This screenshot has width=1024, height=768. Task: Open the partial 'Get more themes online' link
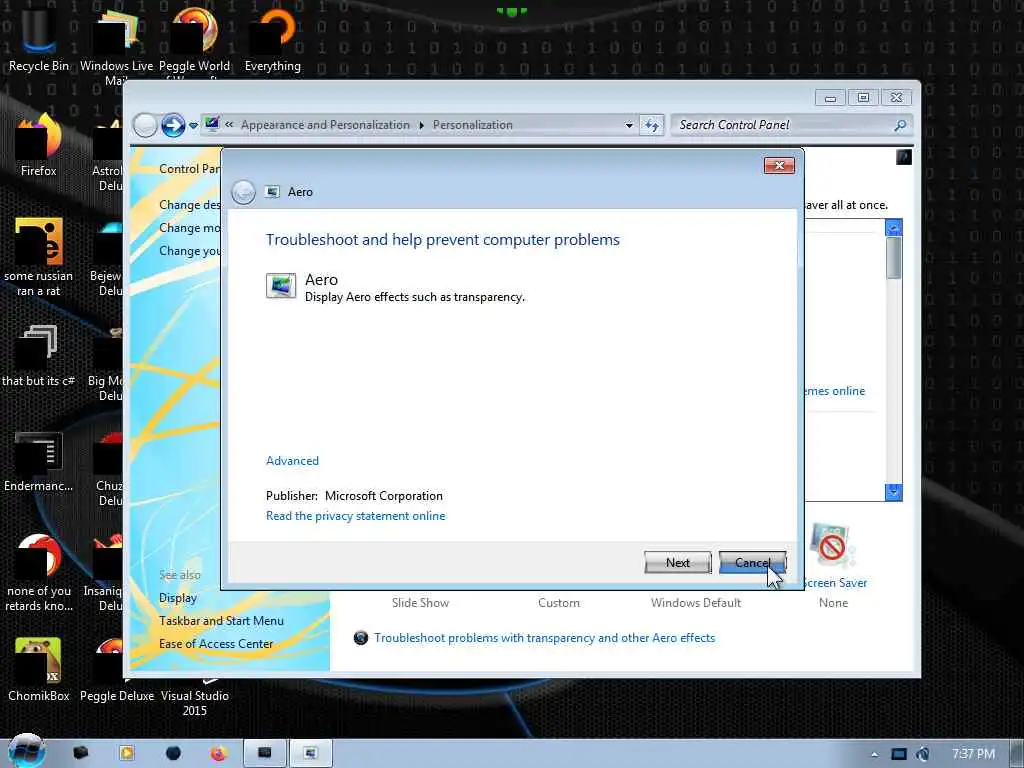(x=835, y=391)
